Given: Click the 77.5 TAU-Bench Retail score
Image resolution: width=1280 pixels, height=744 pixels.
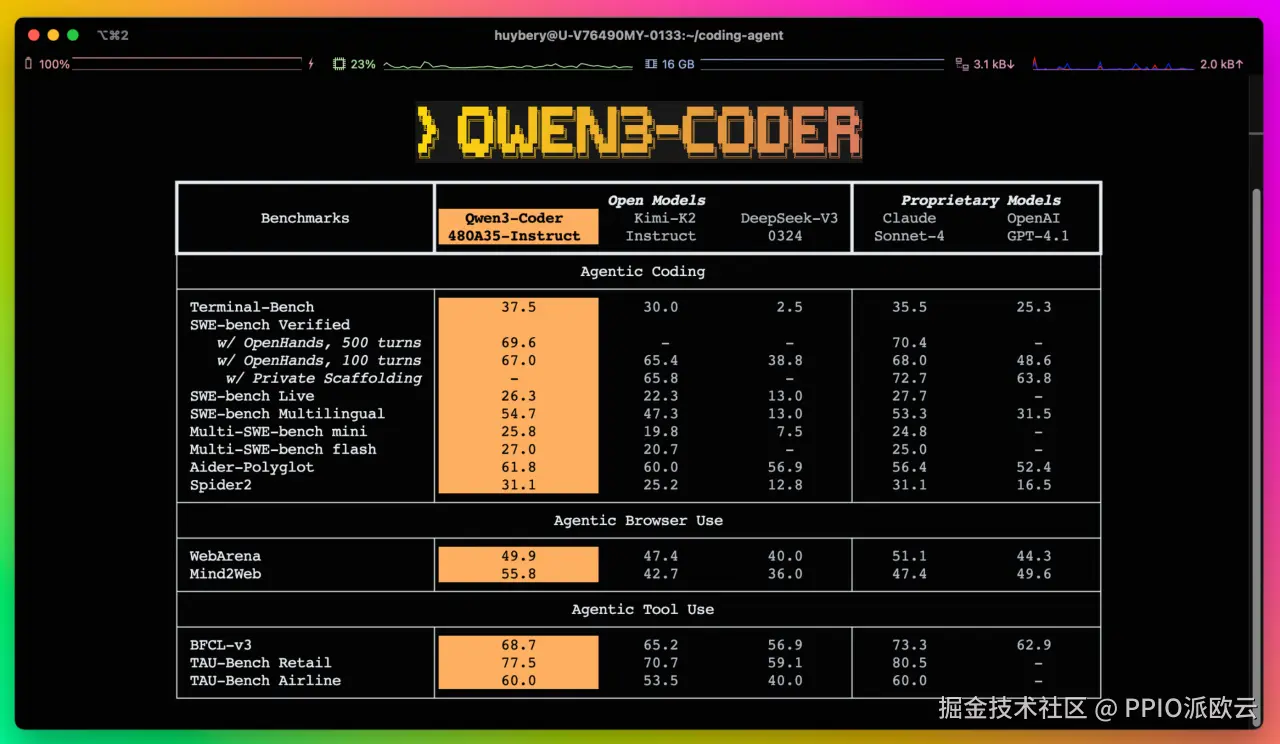Looking at the screenshot, I should (x=518, y=662).
